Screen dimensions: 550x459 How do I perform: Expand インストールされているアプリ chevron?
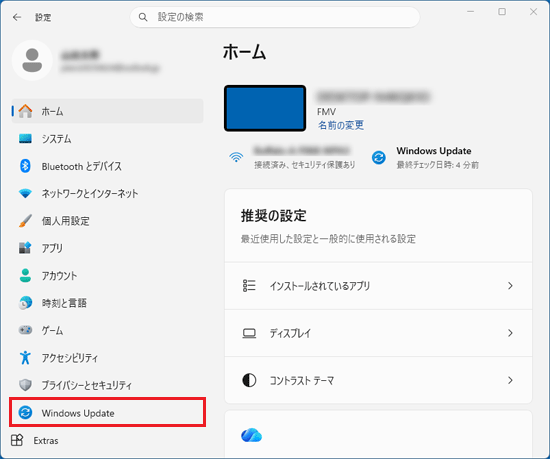tap(510, 286)
